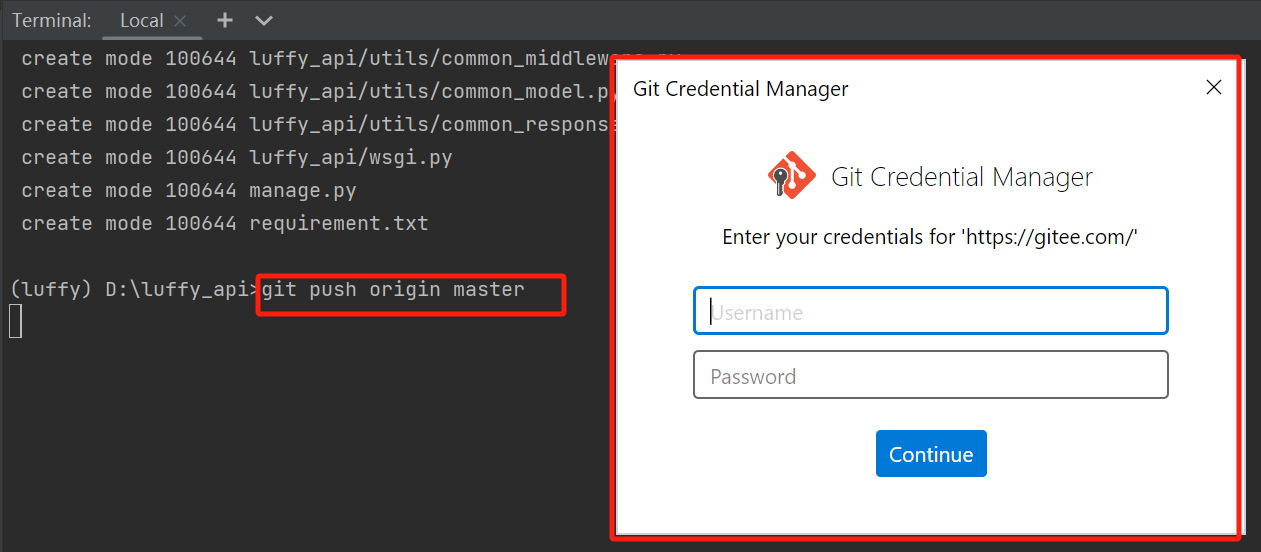Click the large Git Credential Manager heading

pyautogui.click(x=962, y=178)
